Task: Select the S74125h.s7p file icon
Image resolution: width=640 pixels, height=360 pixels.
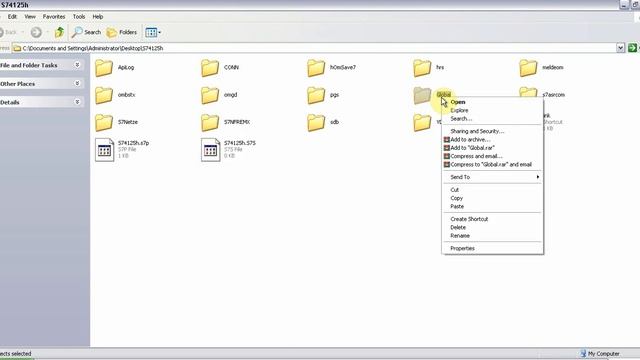Action: [x=104, y=150]
